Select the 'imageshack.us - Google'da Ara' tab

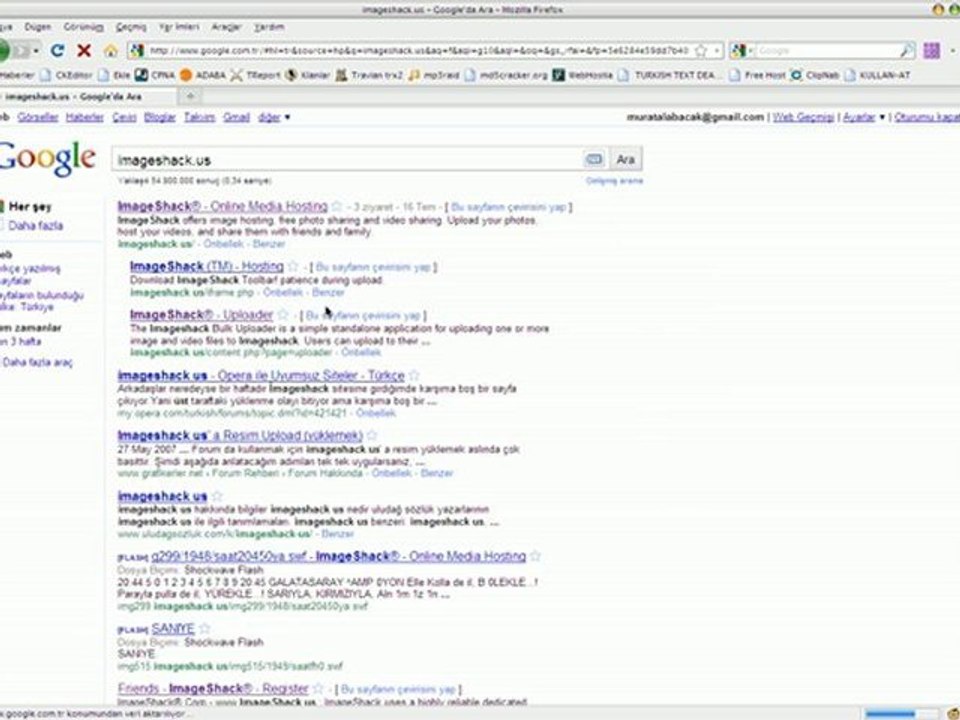(x=89, y=97)
